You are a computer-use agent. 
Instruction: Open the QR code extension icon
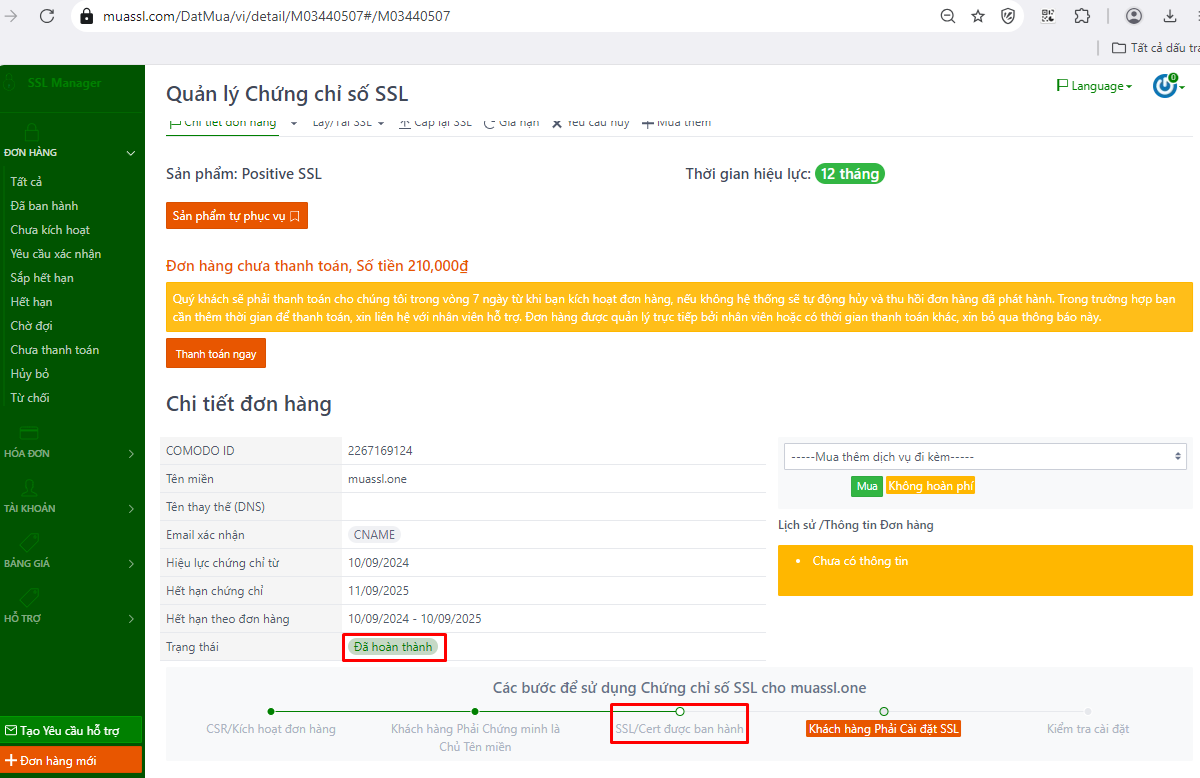[1048, 16]
